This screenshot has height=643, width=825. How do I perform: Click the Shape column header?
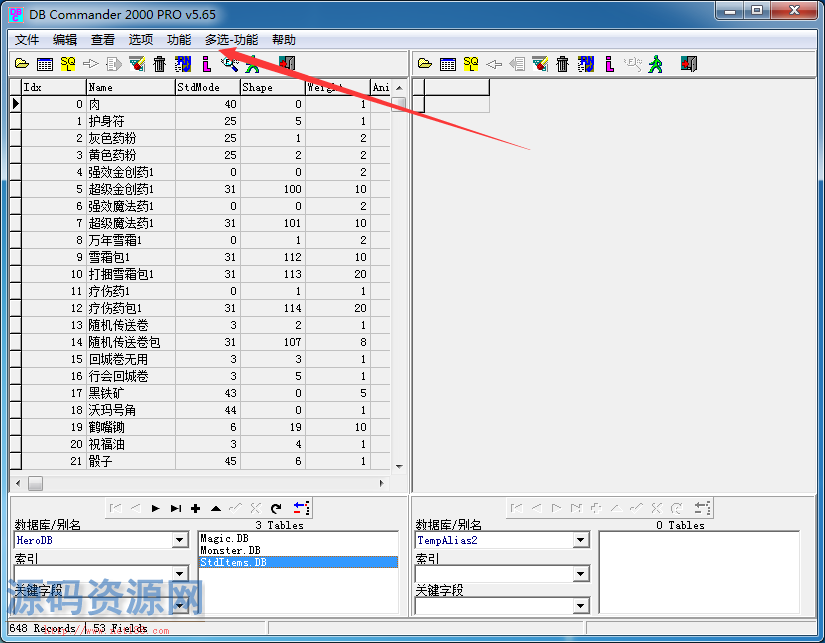[273, 87]
